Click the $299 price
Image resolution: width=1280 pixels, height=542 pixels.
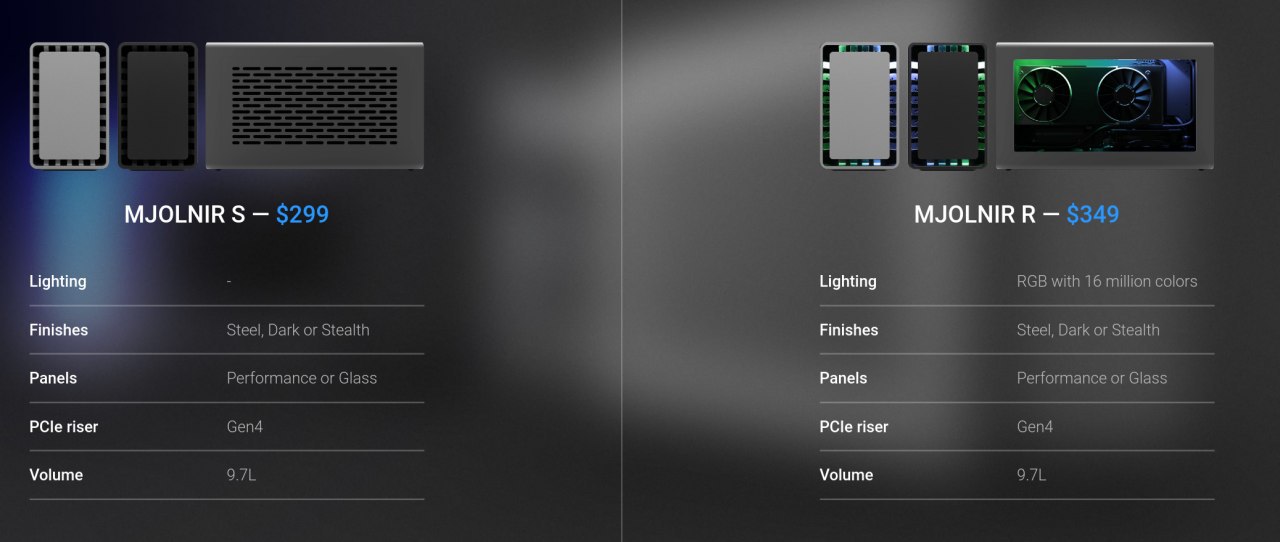tap(302, 214)
